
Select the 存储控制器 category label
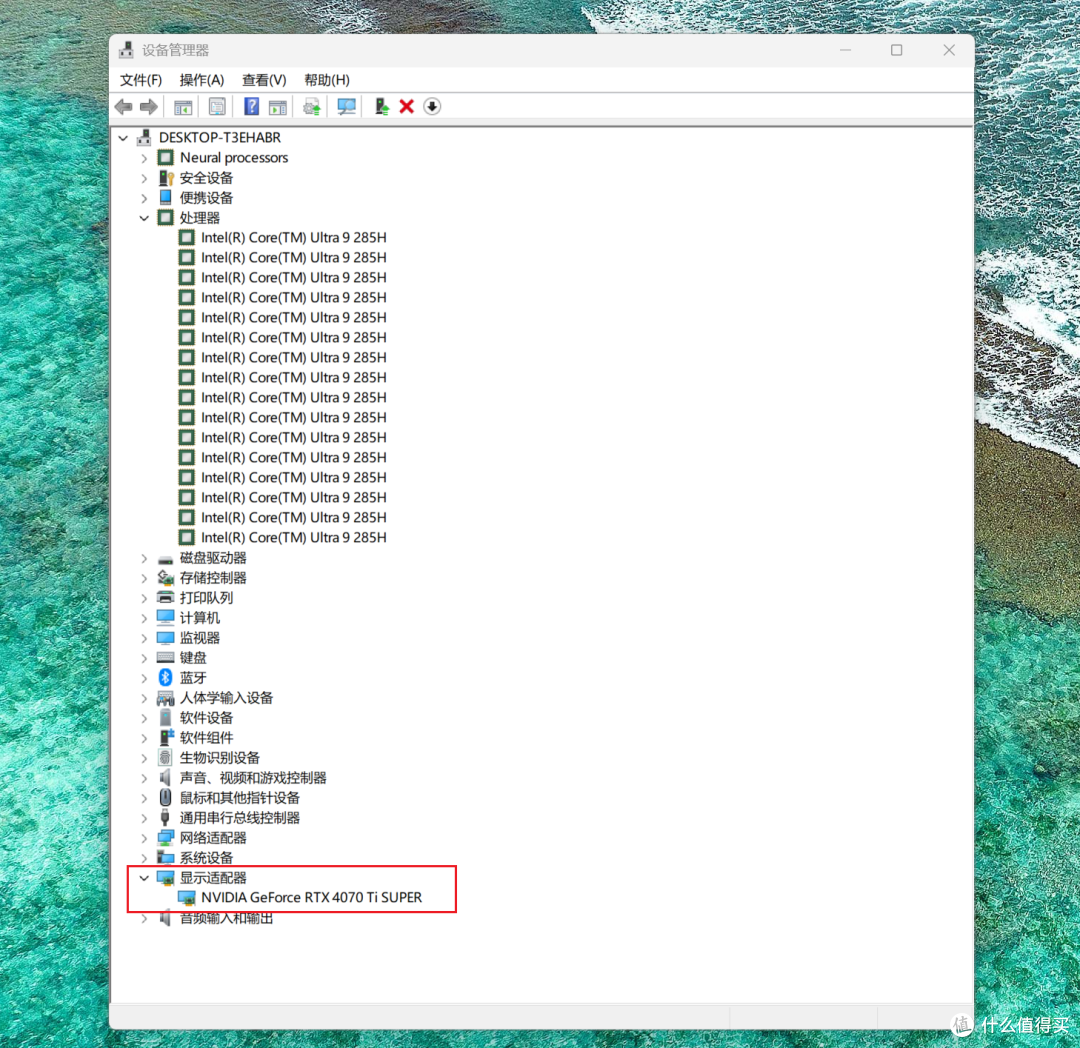(x=213, y=578)
